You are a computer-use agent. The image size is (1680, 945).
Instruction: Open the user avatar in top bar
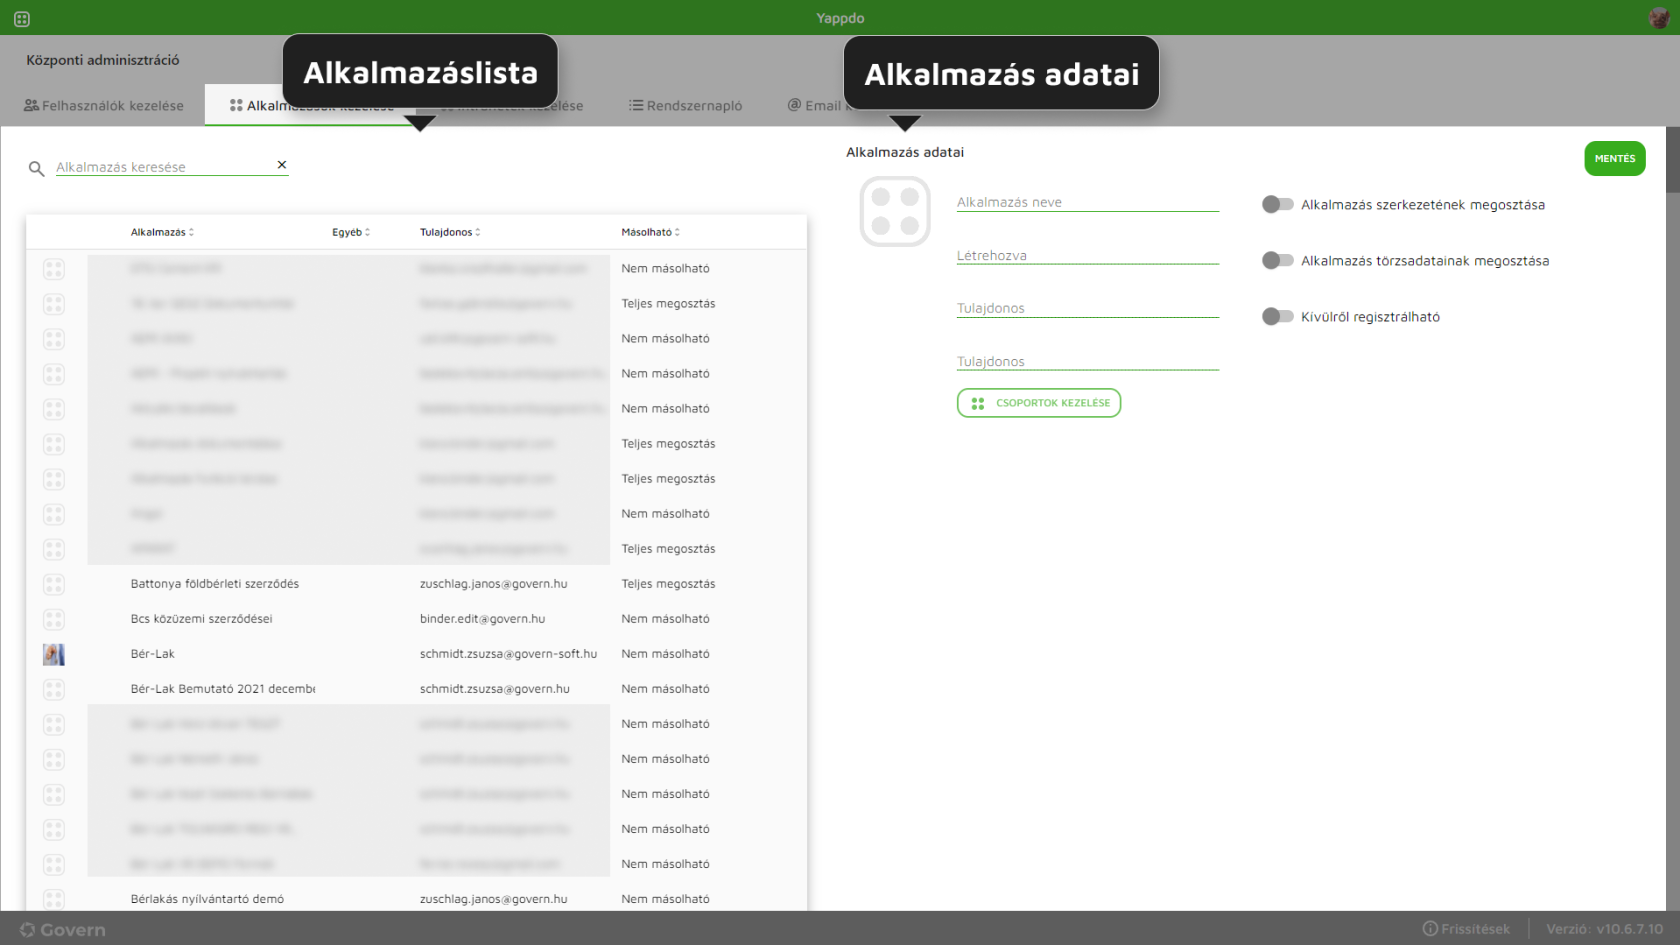(1659, 18)
